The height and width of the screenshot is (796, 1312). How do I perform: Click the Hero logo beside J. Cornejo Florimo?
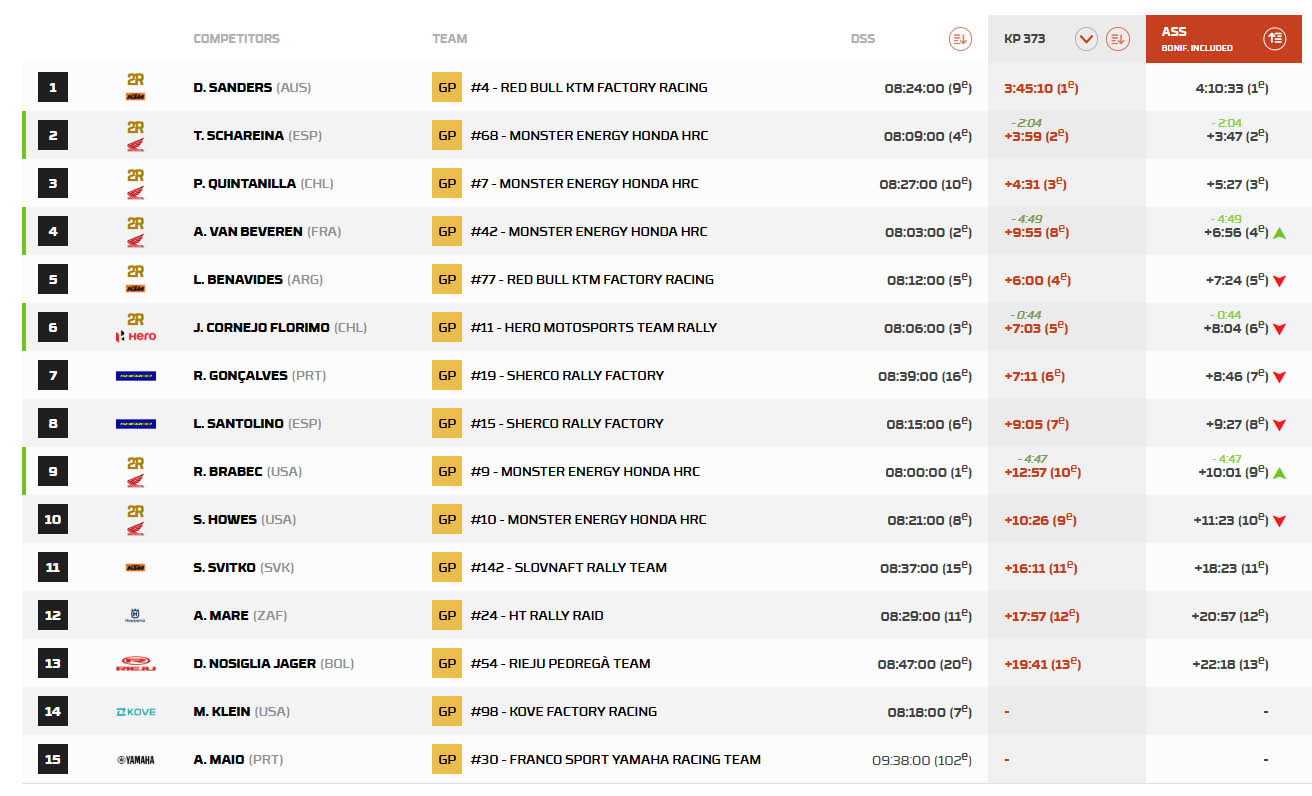[135, 336]
